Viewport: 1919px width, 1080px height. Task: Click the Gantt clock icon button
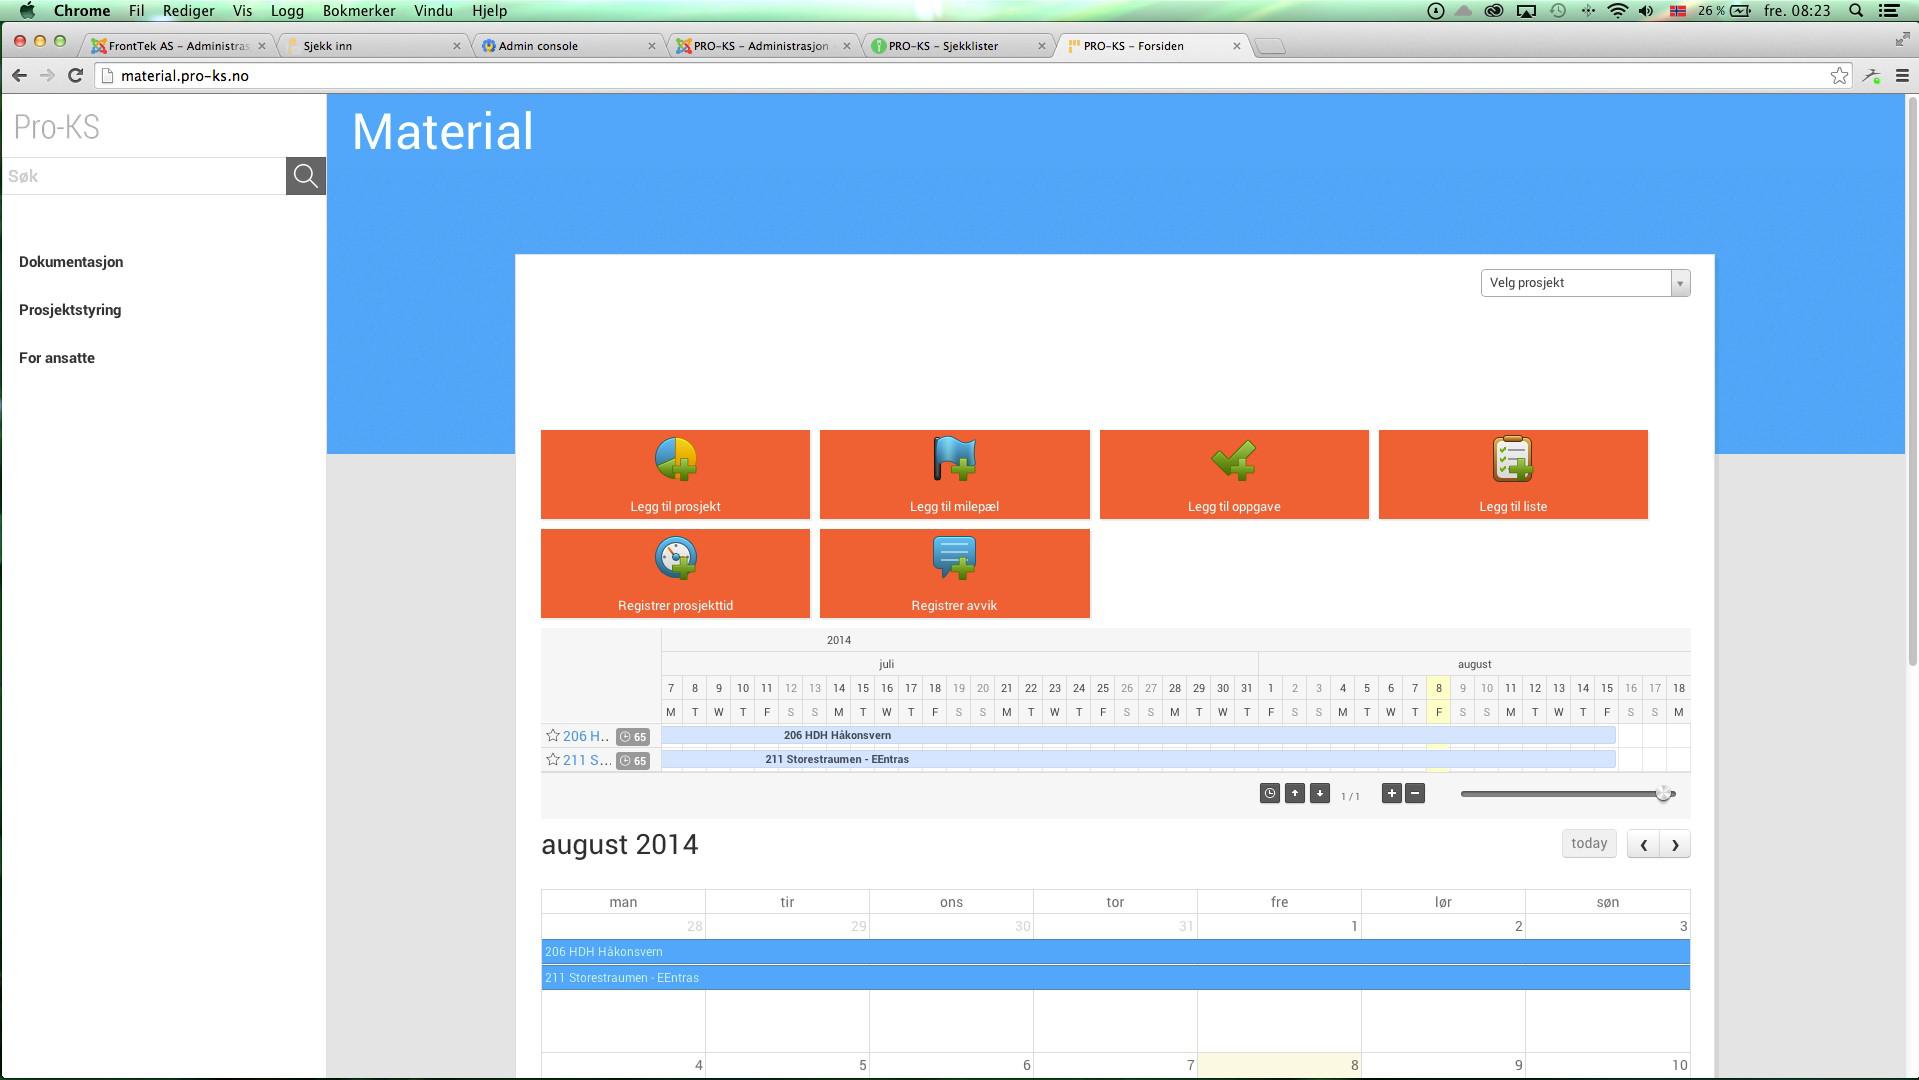pyautogui.click(x=1269, y=794)
